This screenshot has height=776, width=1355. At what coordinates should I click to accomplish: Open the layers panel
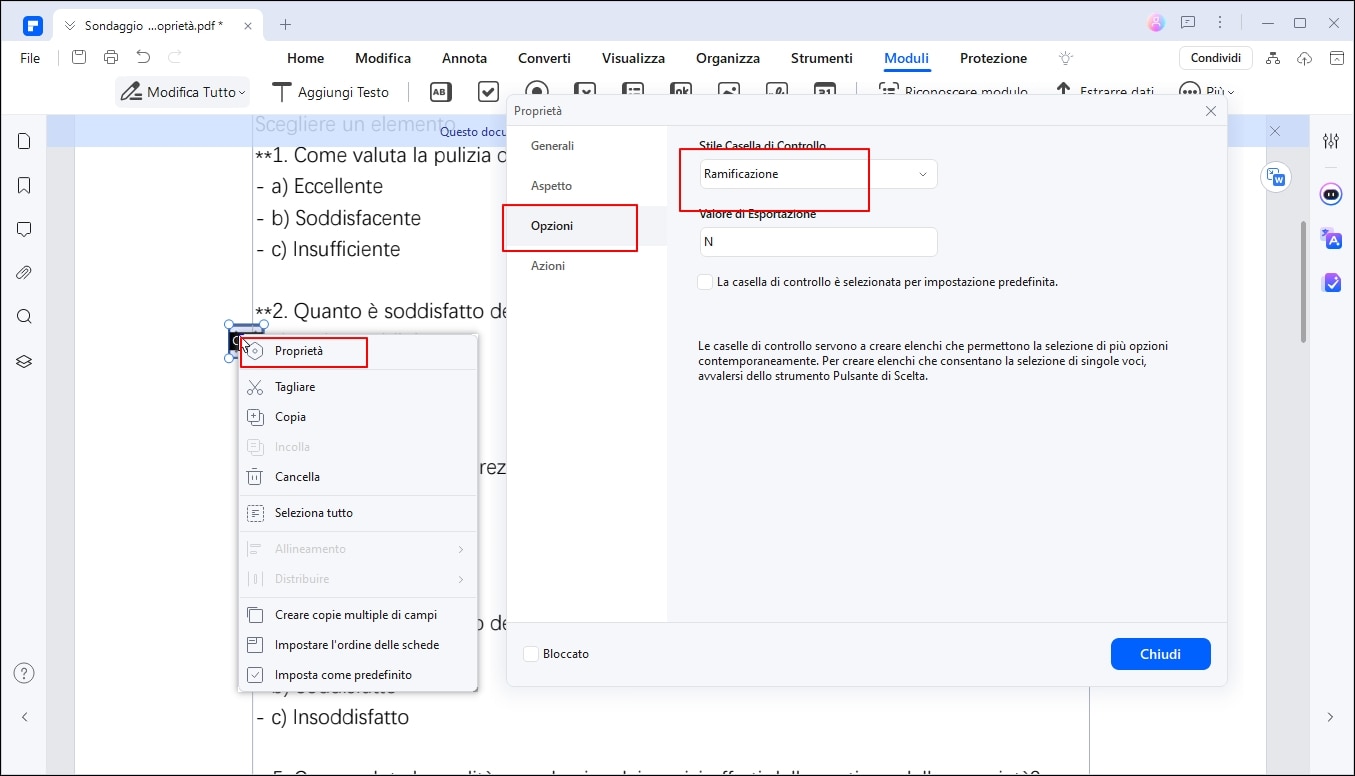[x=25, y=361]
